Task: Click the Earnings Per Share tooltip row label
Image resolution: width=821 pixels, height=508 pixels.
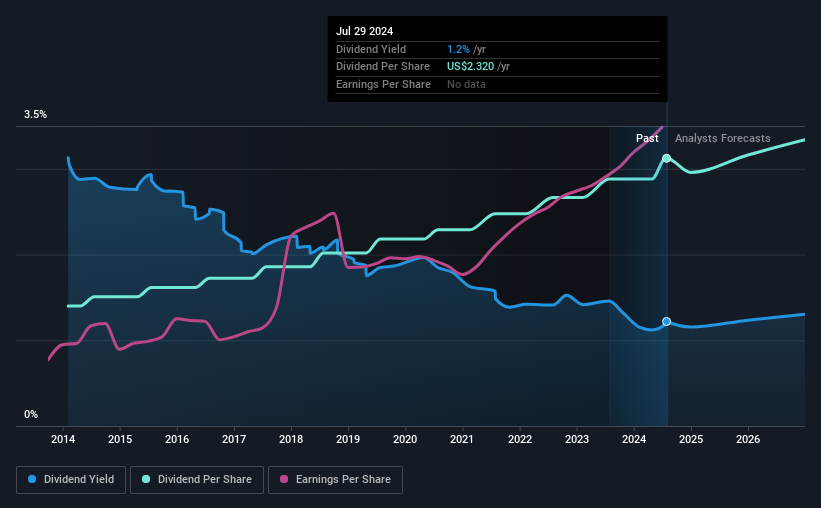Action: (383, 84)
